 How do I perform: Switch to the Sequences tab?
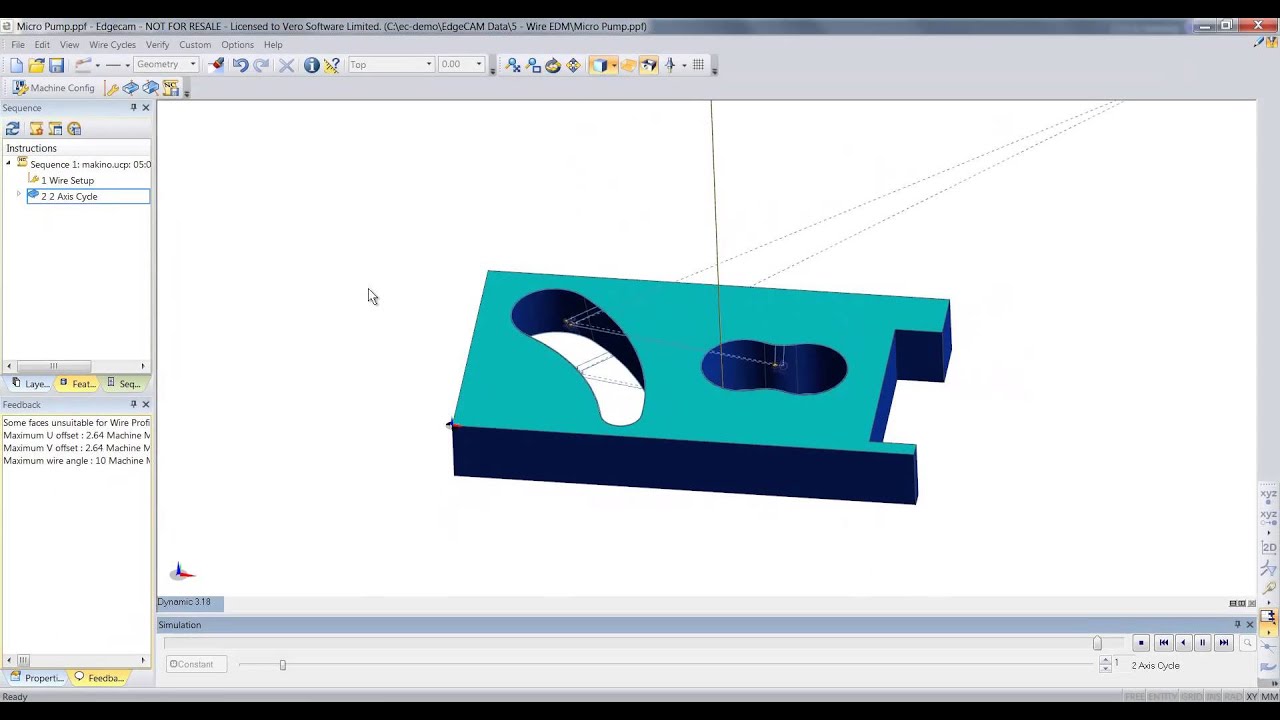tap(124, 384)
